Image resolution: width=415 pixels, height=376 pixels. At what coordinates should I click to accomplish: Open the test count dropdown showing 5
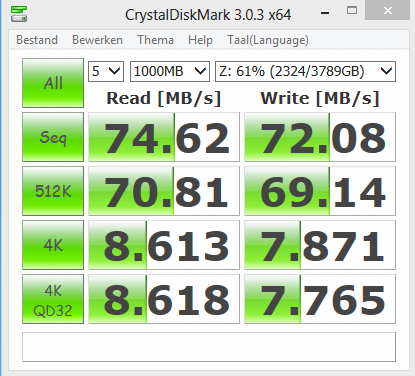coord(106,71)
